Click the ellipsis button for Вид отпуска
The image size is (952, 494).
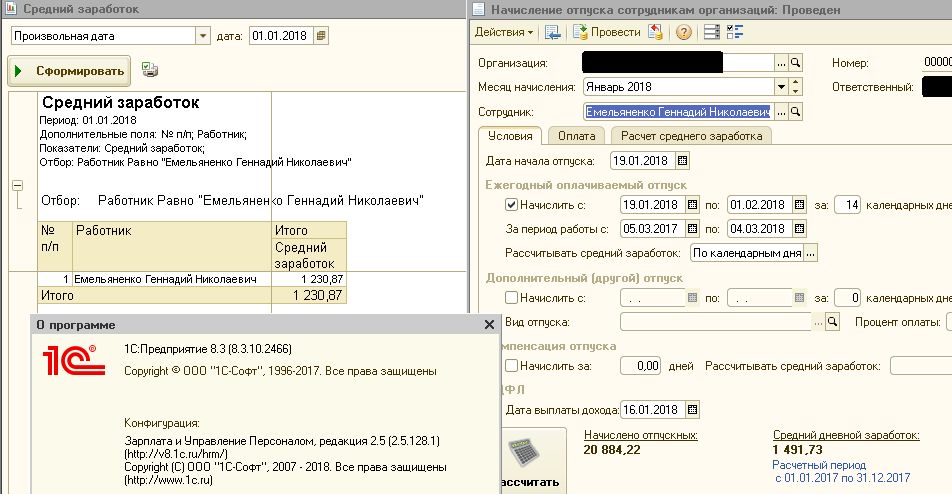pyautogui.click(x=818, y=322)
